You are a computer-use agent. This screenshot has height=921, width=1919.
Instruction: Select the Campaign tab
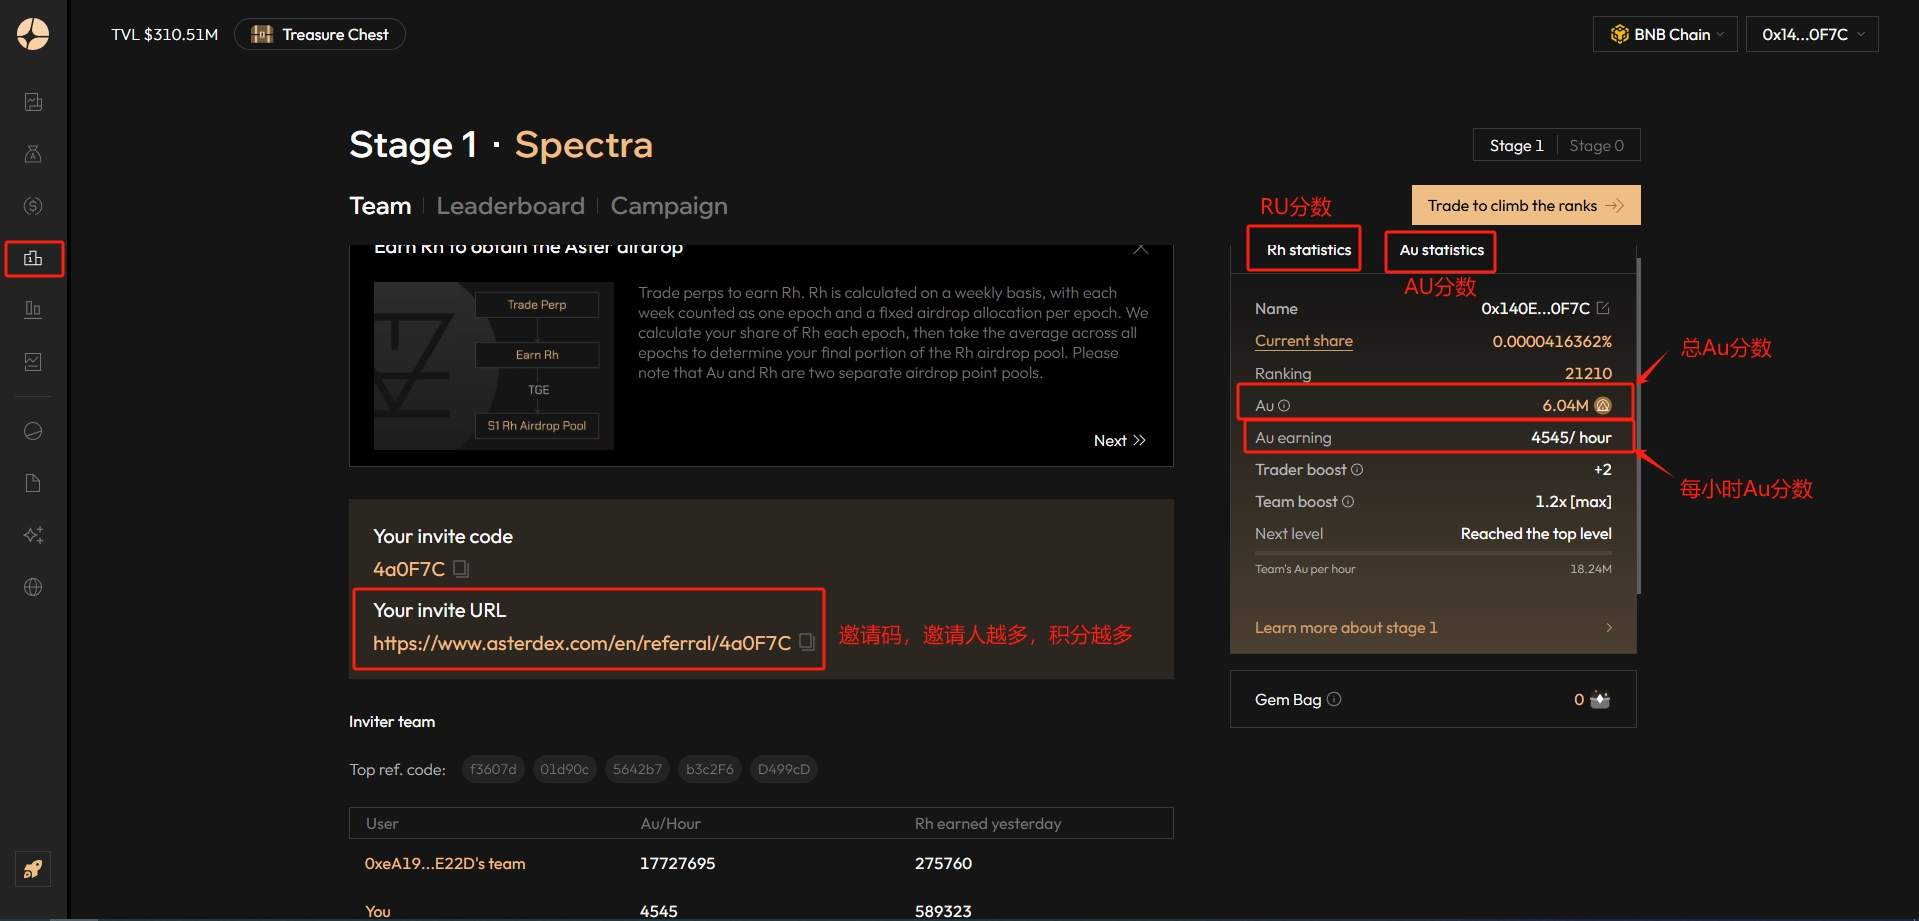point(669,206)
